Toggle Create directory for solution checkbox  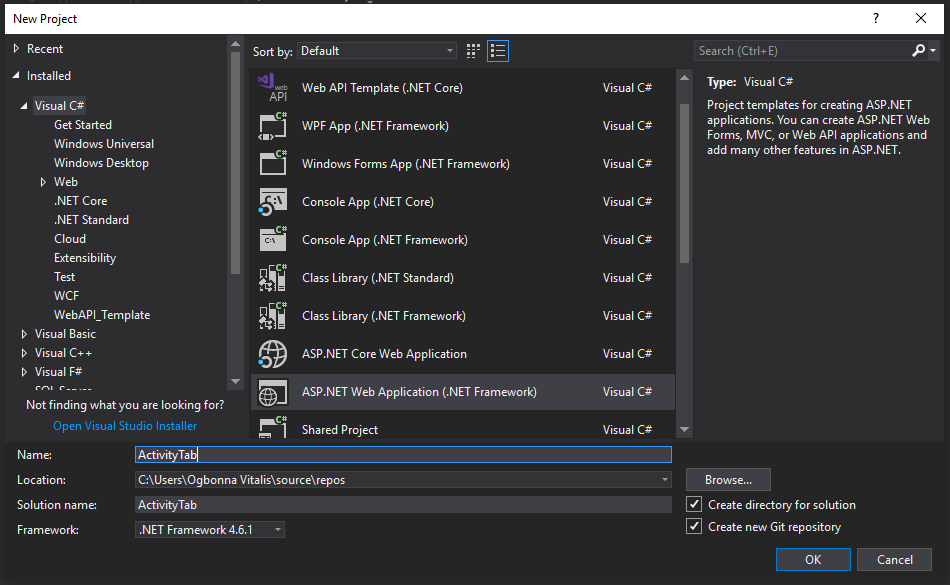(x=694, y=504)
